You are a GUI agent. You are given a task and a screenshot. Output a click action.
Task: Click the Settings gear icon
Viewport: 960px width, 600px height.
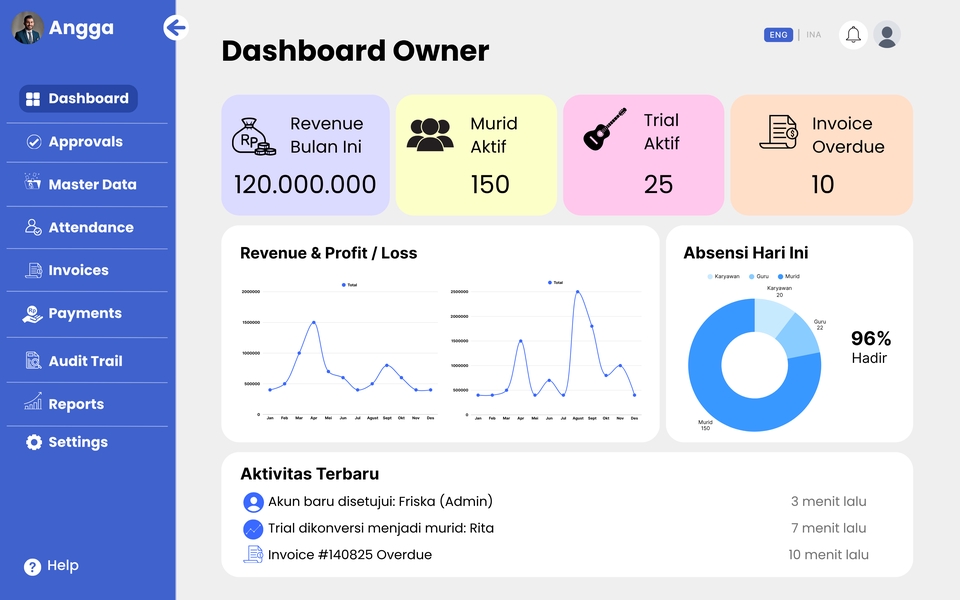33,442
